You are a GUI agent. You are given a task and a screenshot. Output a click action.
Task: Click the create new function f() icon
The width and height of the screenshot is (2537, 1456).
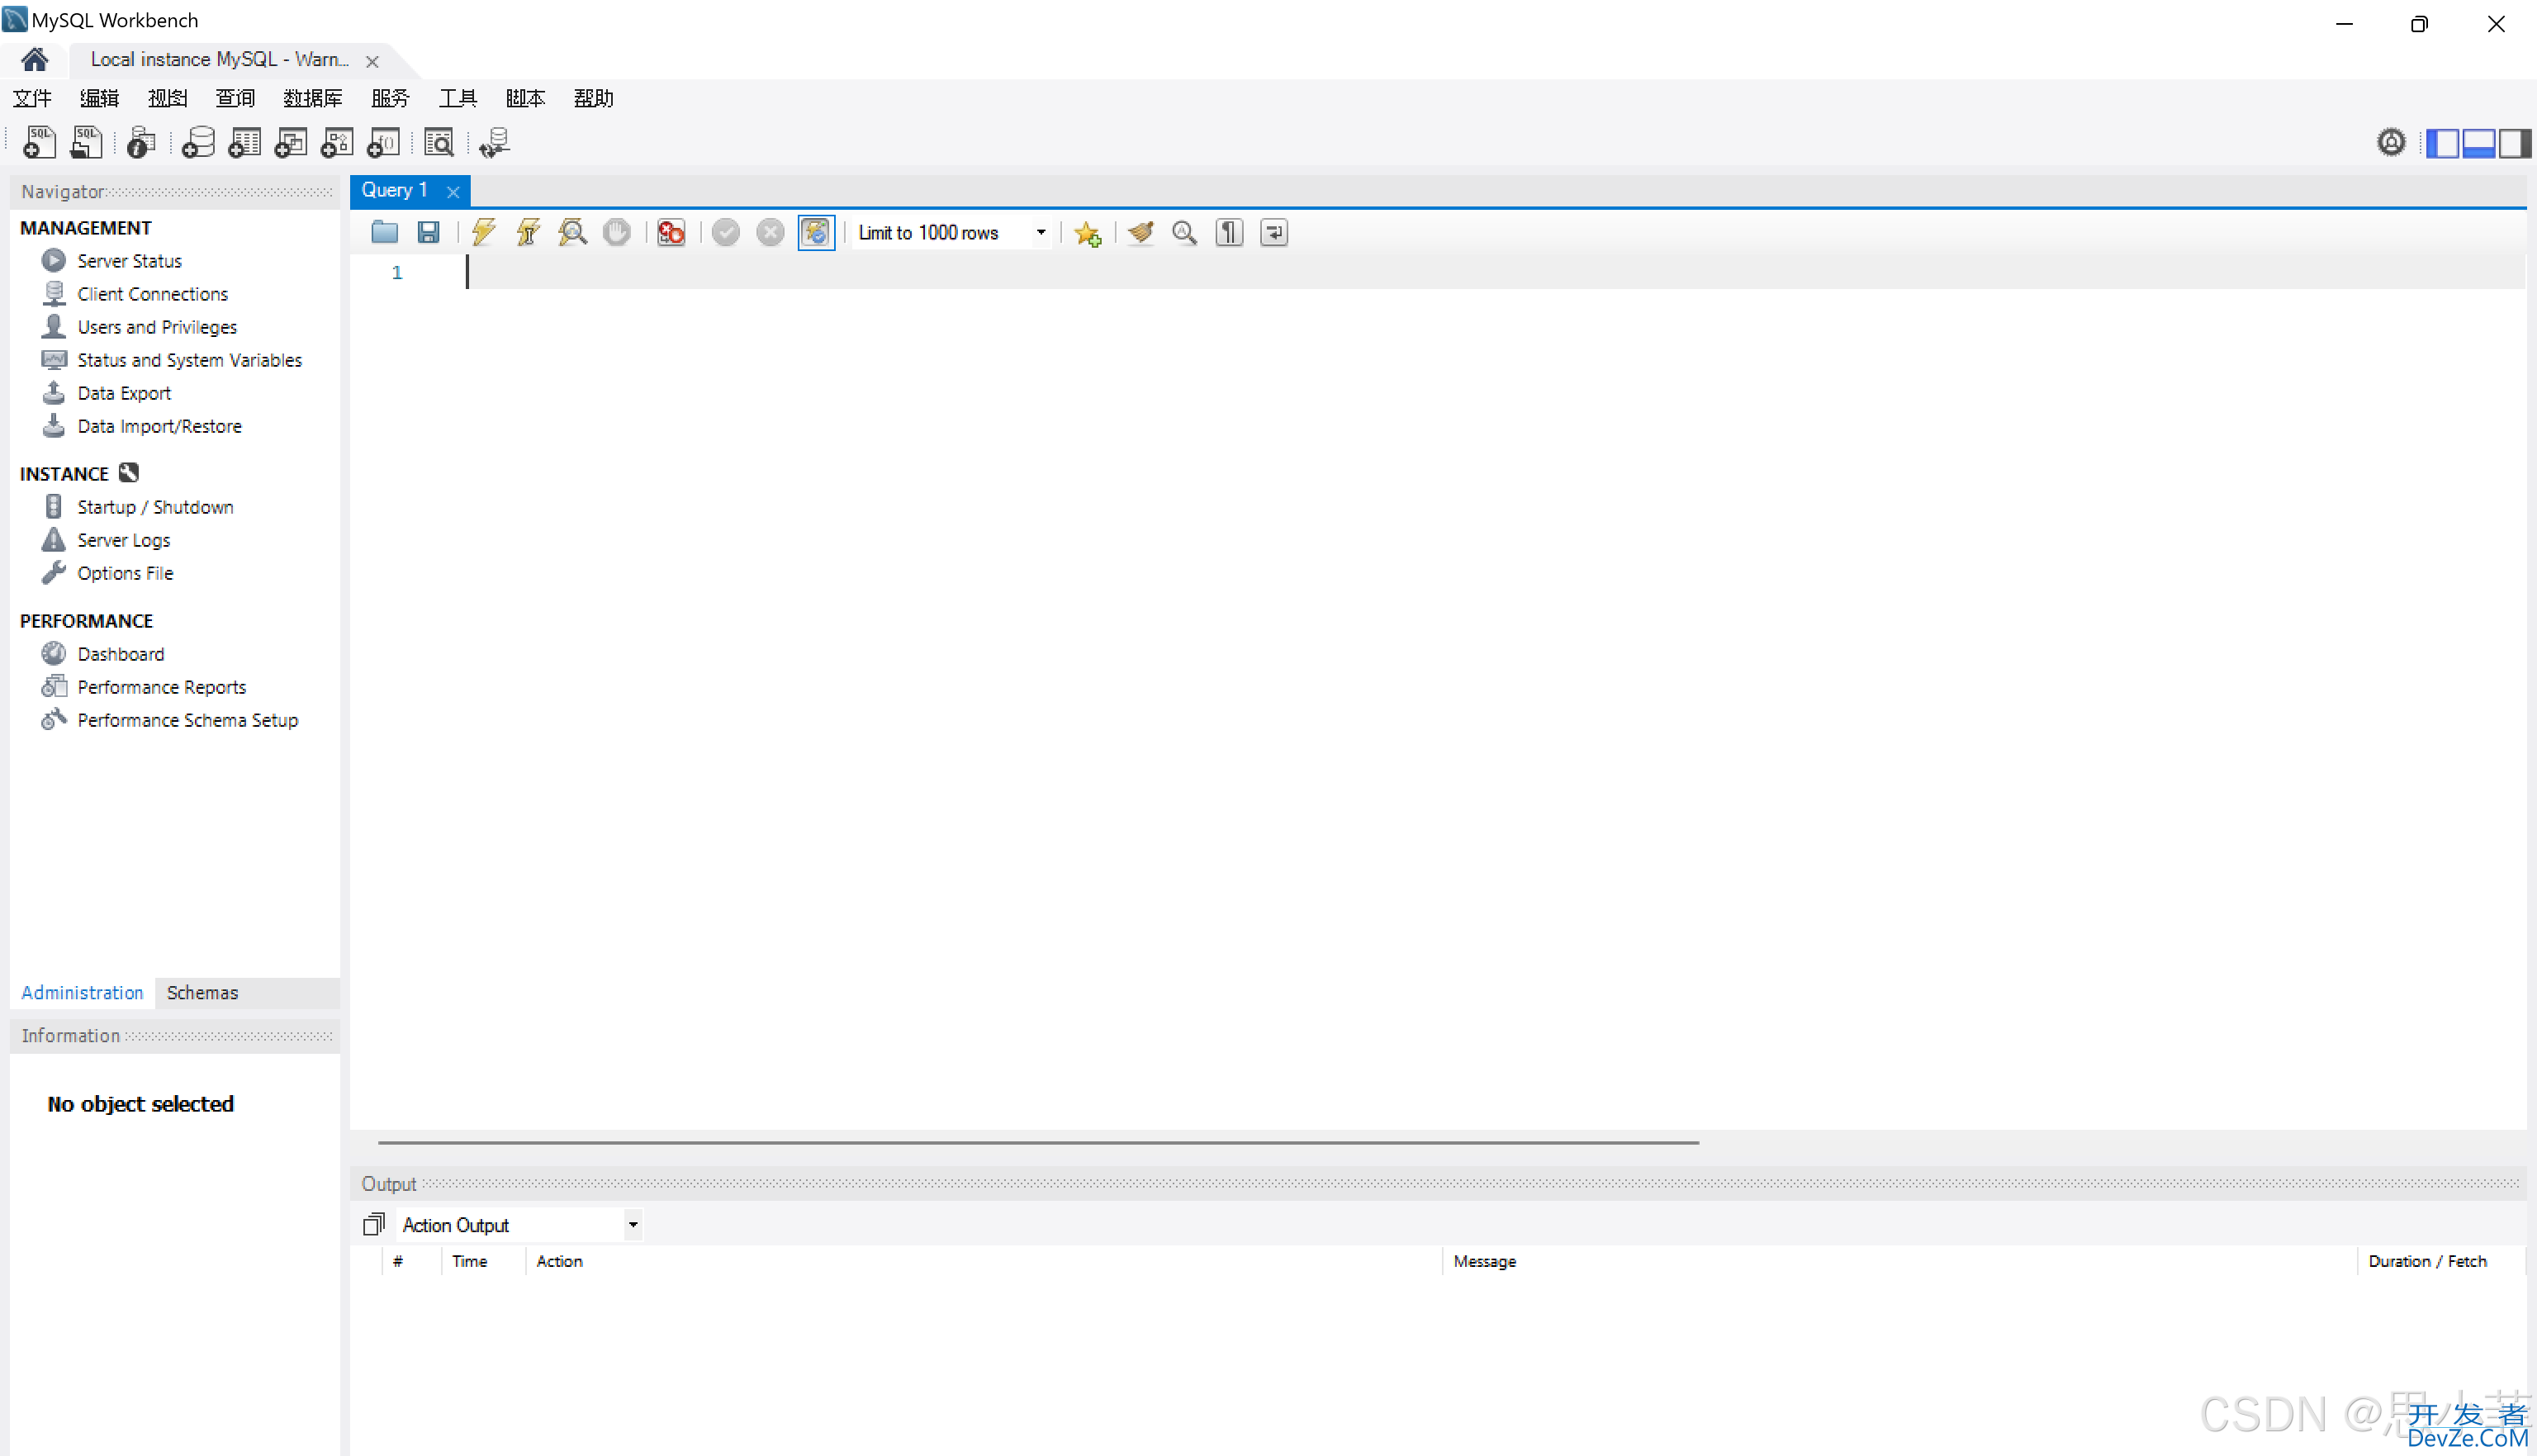pos(383,143)
